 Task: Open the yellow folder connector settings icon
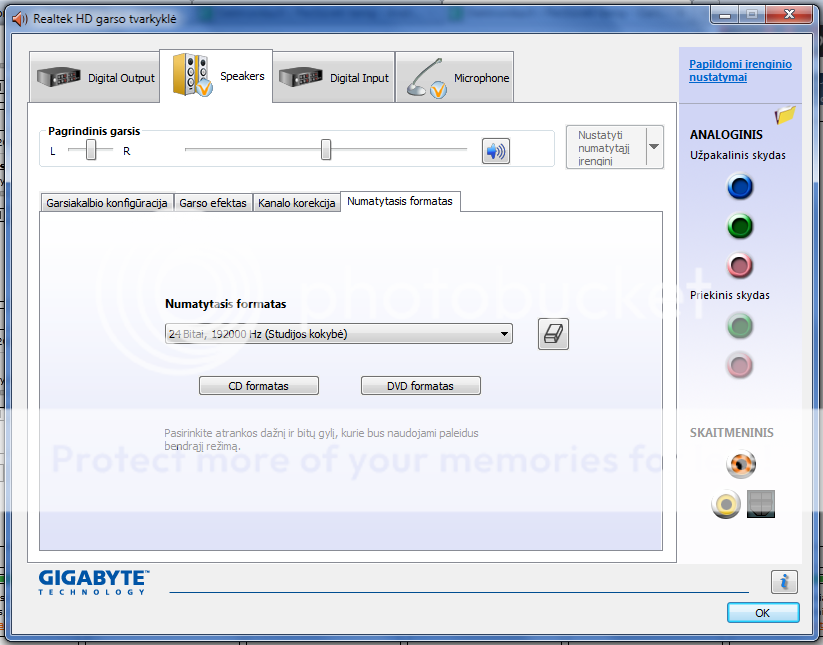click(784, 115)
